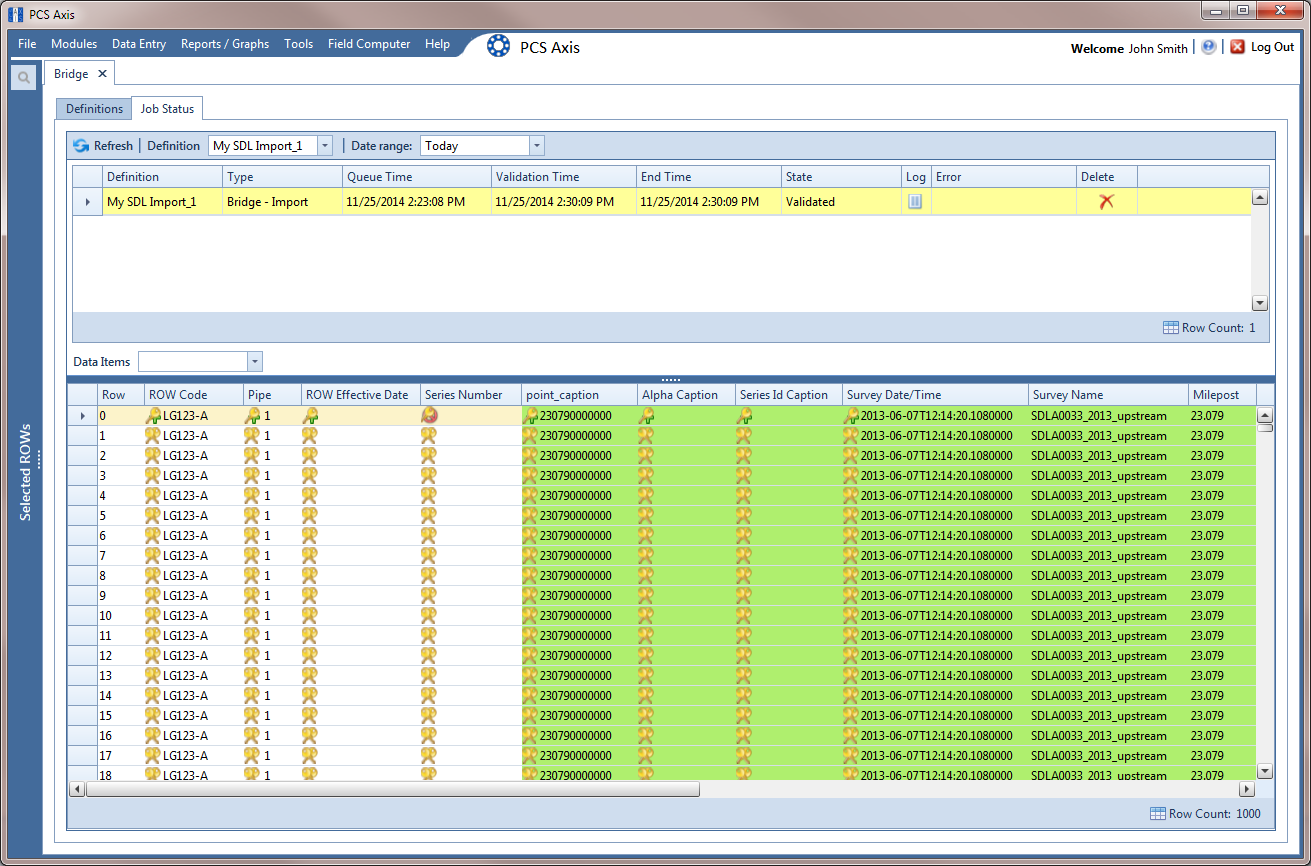Click the red Log Out icon
This screenshot has width=1311, height=866.
click(x=1238, y=47)
